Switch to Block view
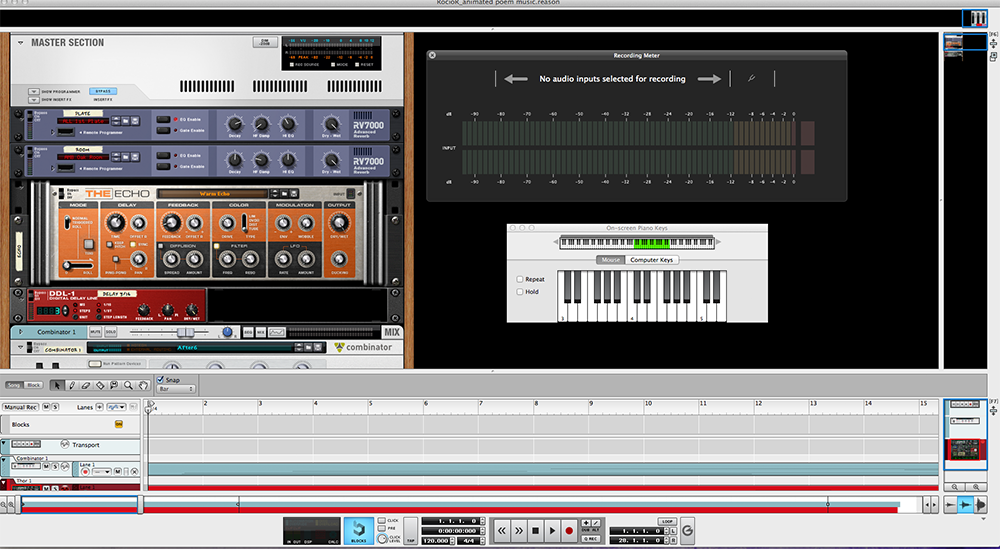Screen dimensions: 1000x549 [x=34, y=385]
